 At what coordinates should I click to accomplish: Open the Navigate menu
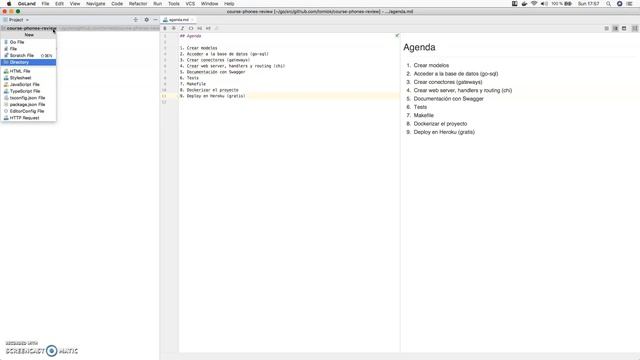(x=96, y=4)
